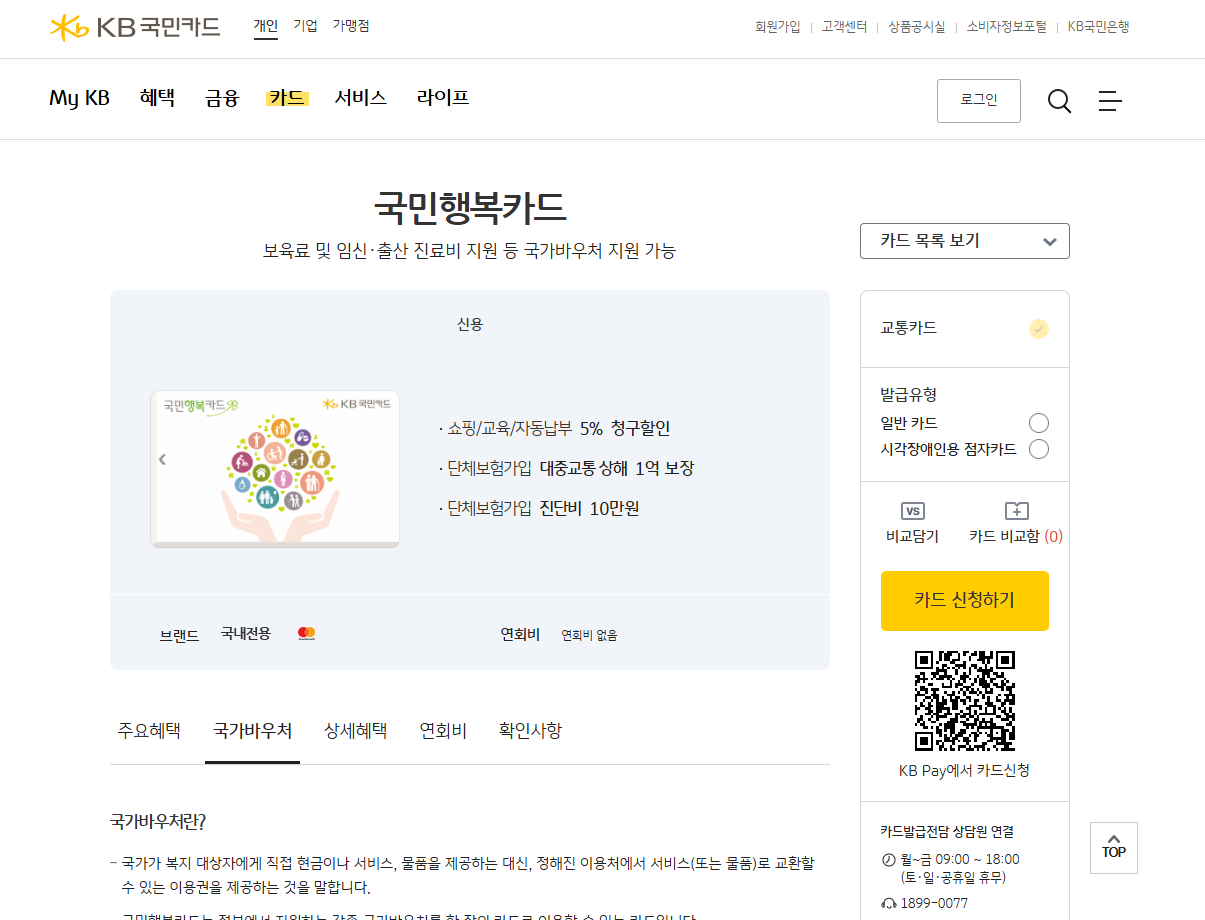Open search with the magnifier icon
The image size is (1205, 920).
(1059, 101)
